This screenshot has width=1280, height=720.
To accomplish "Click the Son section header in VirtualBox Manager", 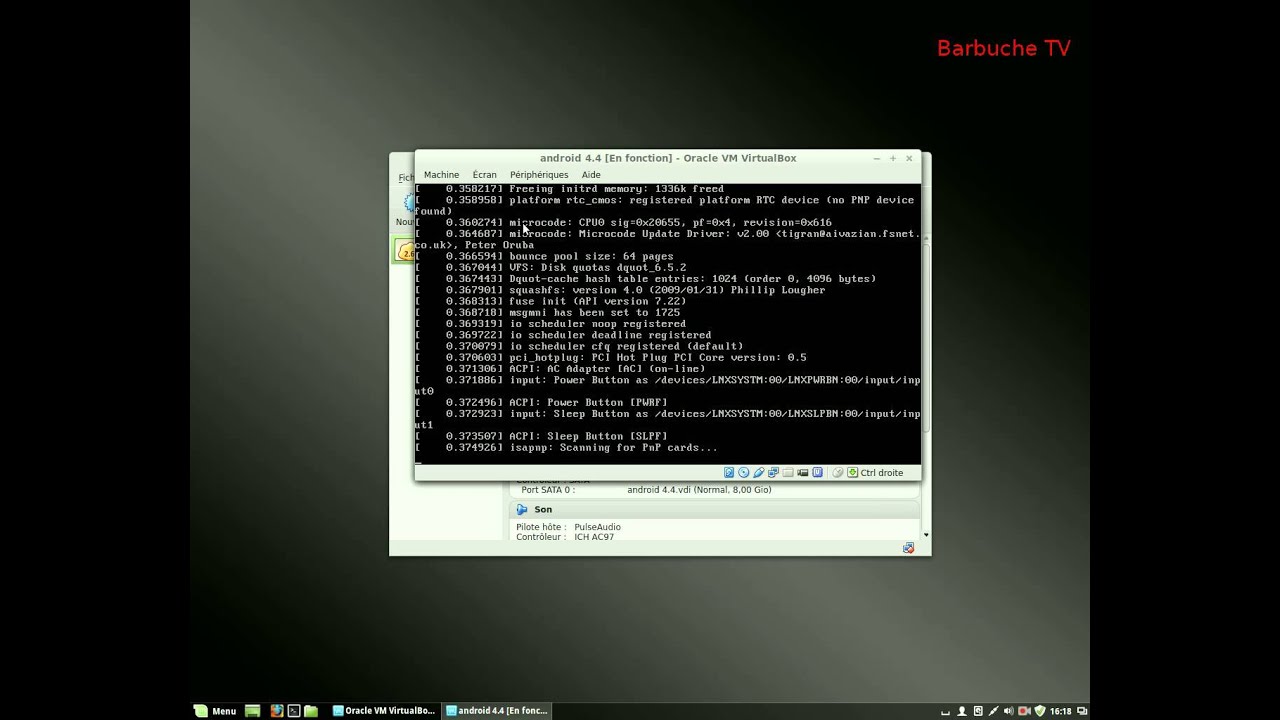I will [714, 509].
